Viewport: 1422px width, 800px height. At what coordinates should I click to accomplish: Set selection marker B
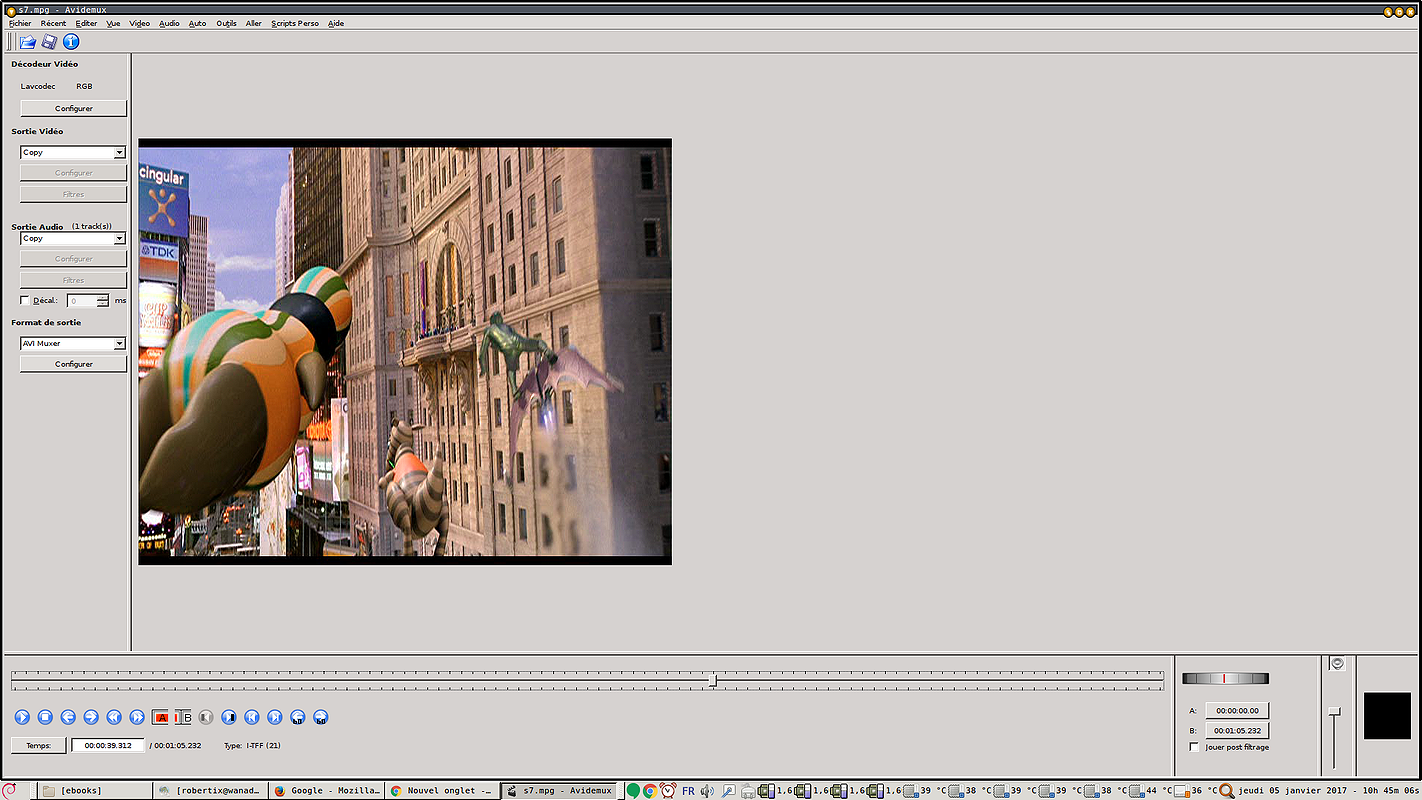[183, 717]
